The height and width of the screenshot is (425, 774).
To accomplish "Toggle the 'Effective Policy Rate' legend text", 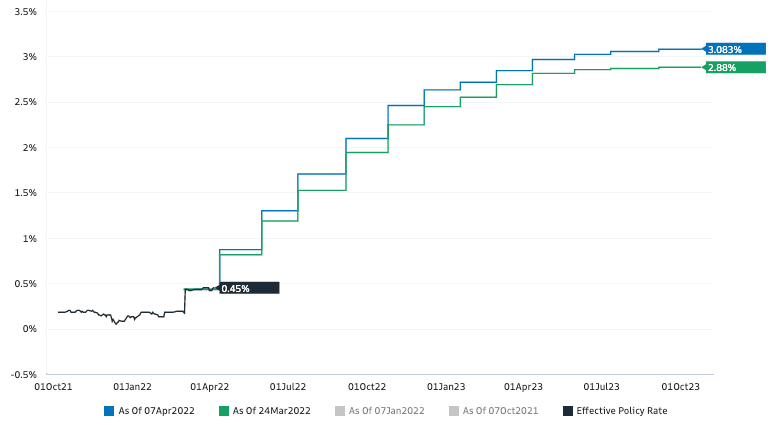I will click(x=622, y=410).
